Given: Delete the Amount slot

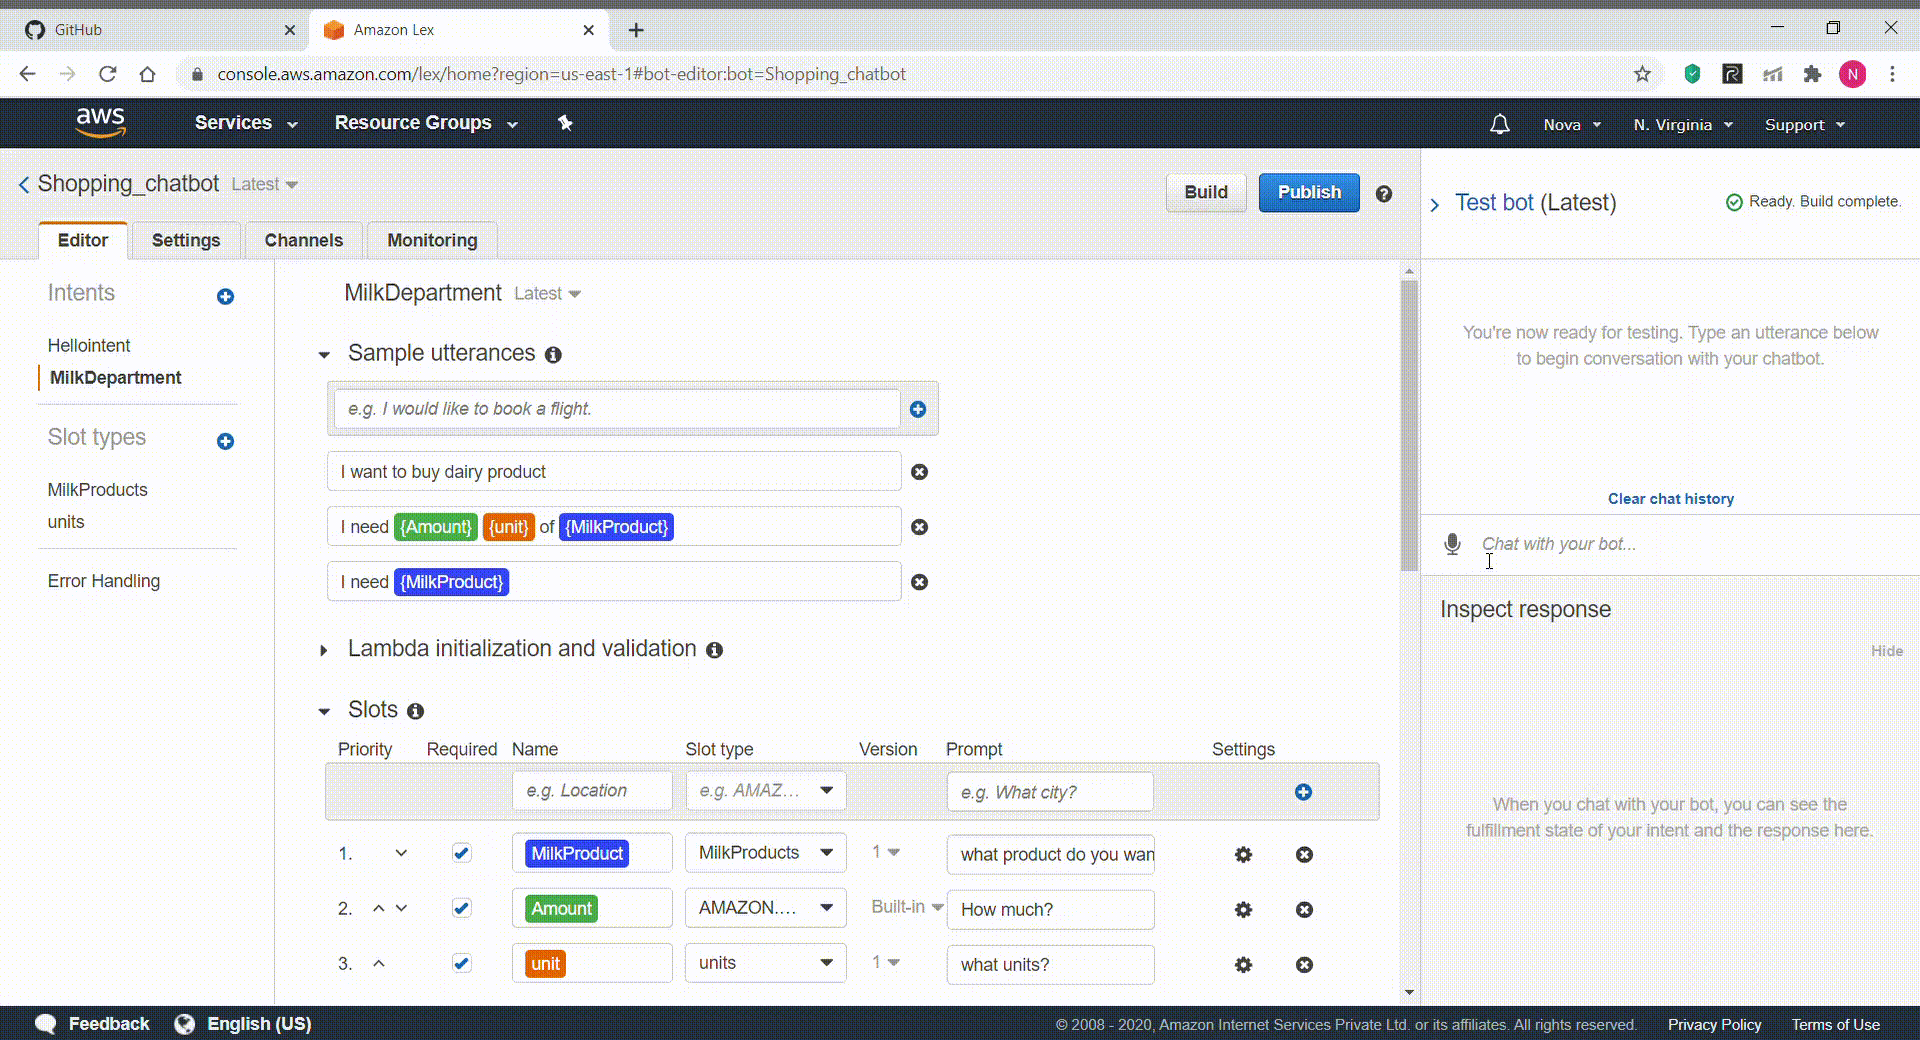Looking at the screenshot, I should pos(1304,909).
